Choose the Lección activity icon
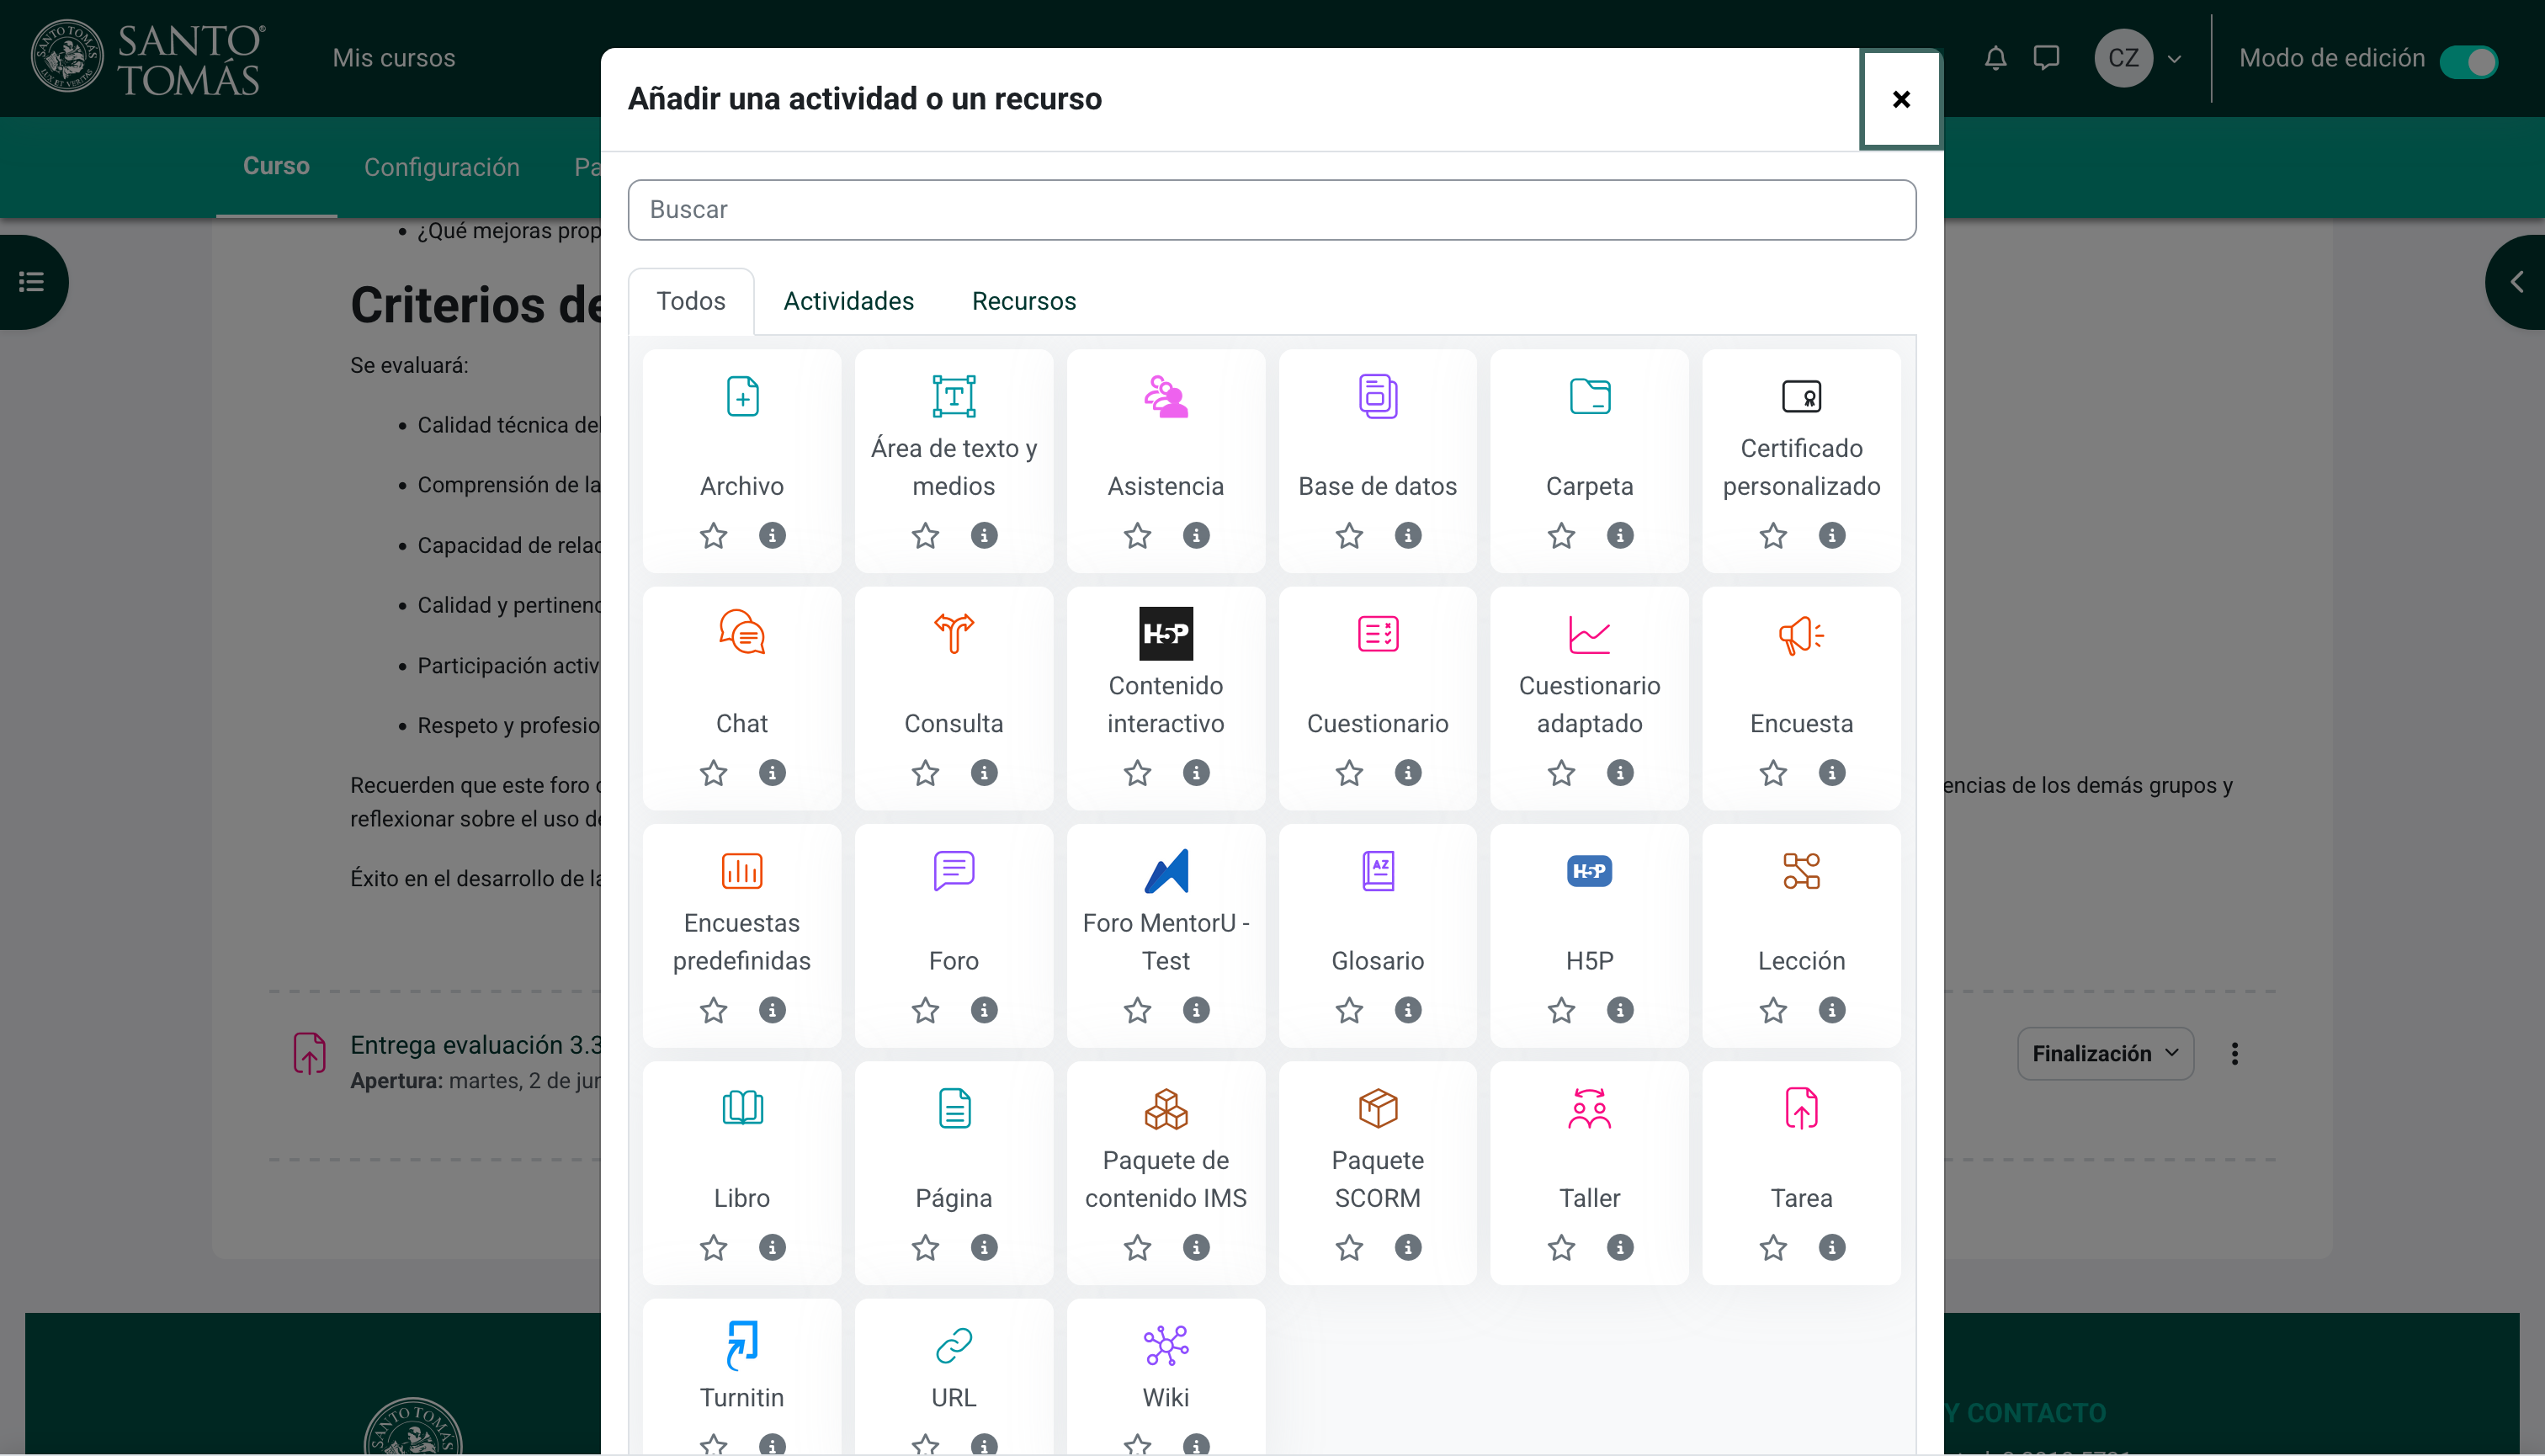 (1802, 871)
